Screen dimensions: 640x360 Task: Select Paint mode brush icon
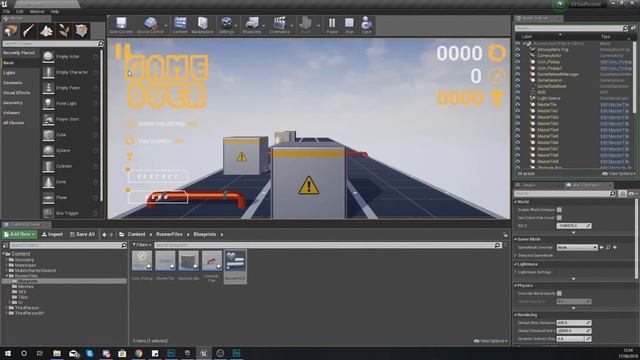pyautogui.click(x=29, y=31)
